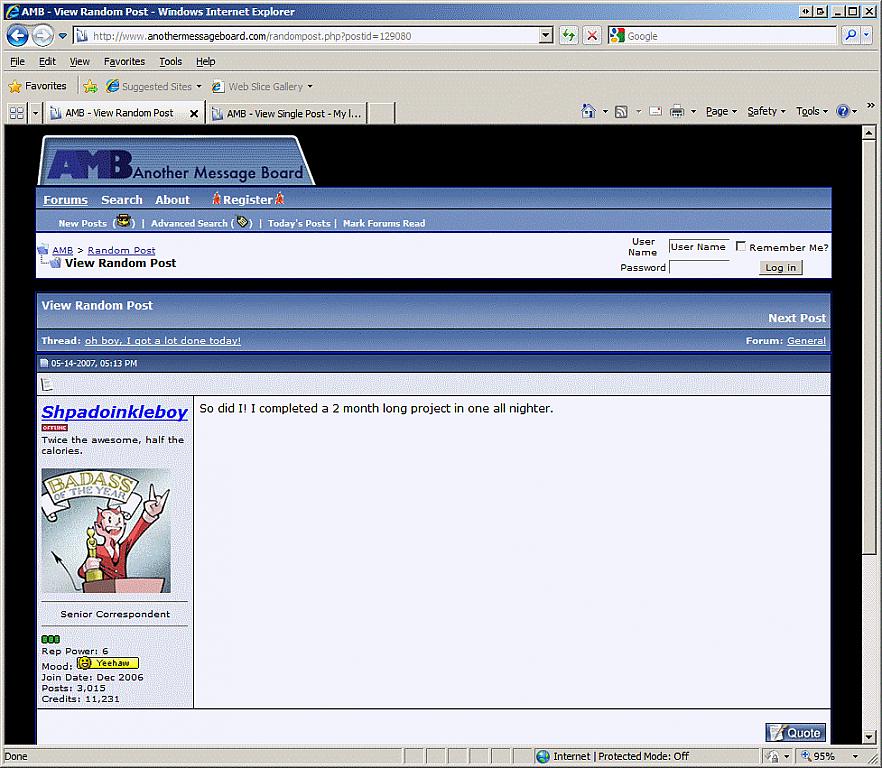This screenshot has height=768, width=882.
Task: Click the search magnifier icon
Action: point(850,36)
